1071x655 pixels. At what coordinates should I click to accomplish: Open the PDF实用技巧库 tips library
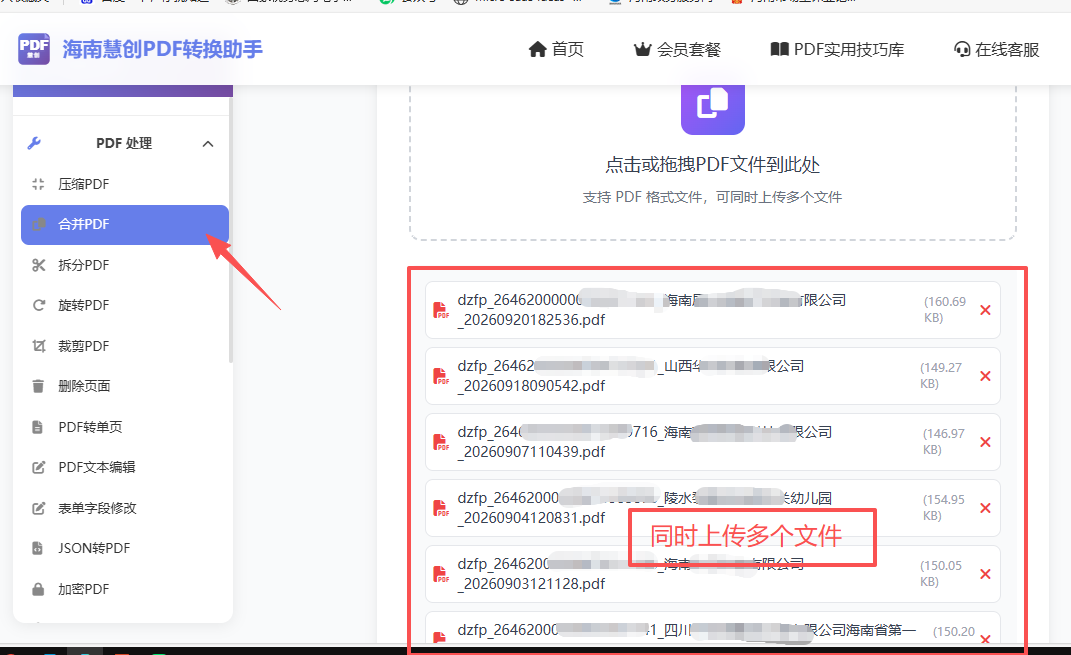click(x=837, y=49)
